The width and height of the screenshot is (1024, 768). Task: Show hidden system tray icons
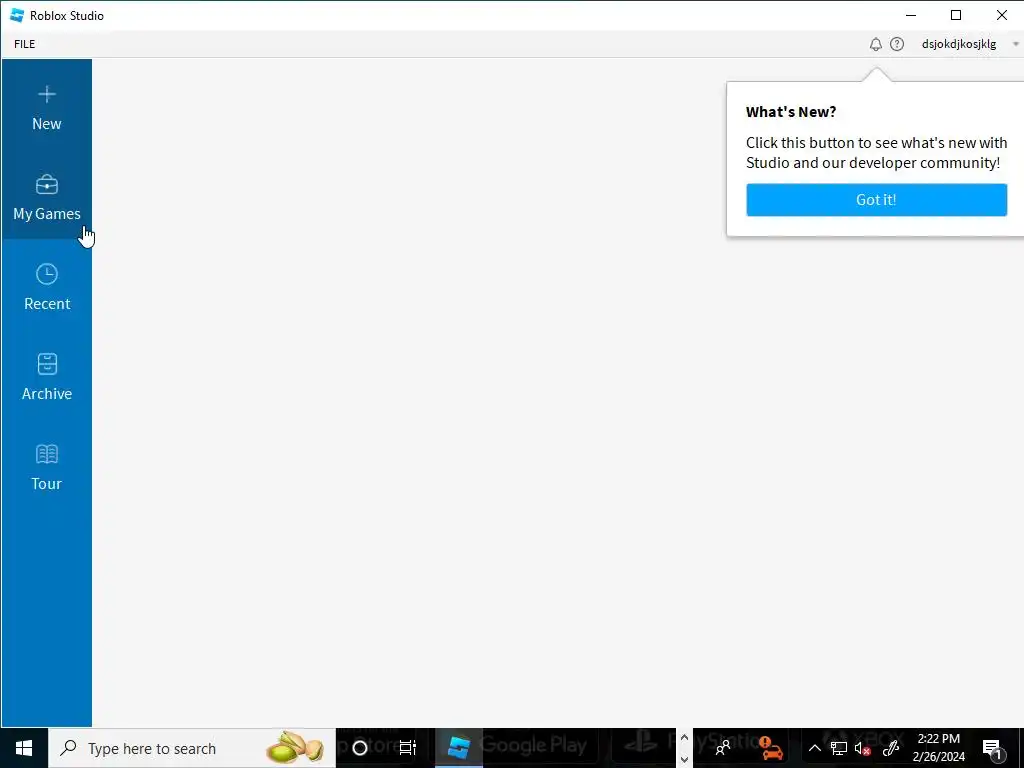pos(814,748)
